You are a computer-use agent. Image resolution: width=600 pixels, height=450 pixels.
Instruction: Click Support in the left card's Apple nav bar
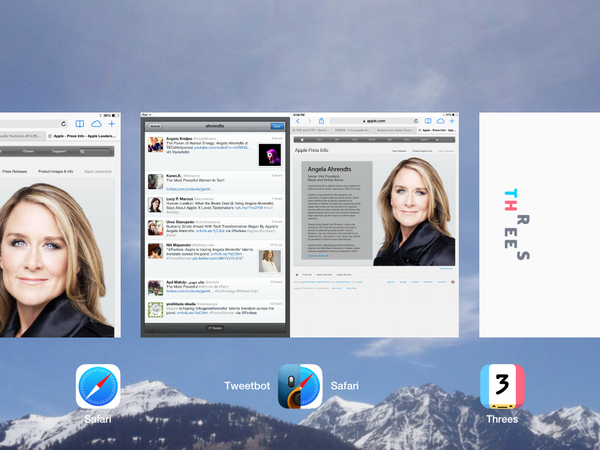59,151
